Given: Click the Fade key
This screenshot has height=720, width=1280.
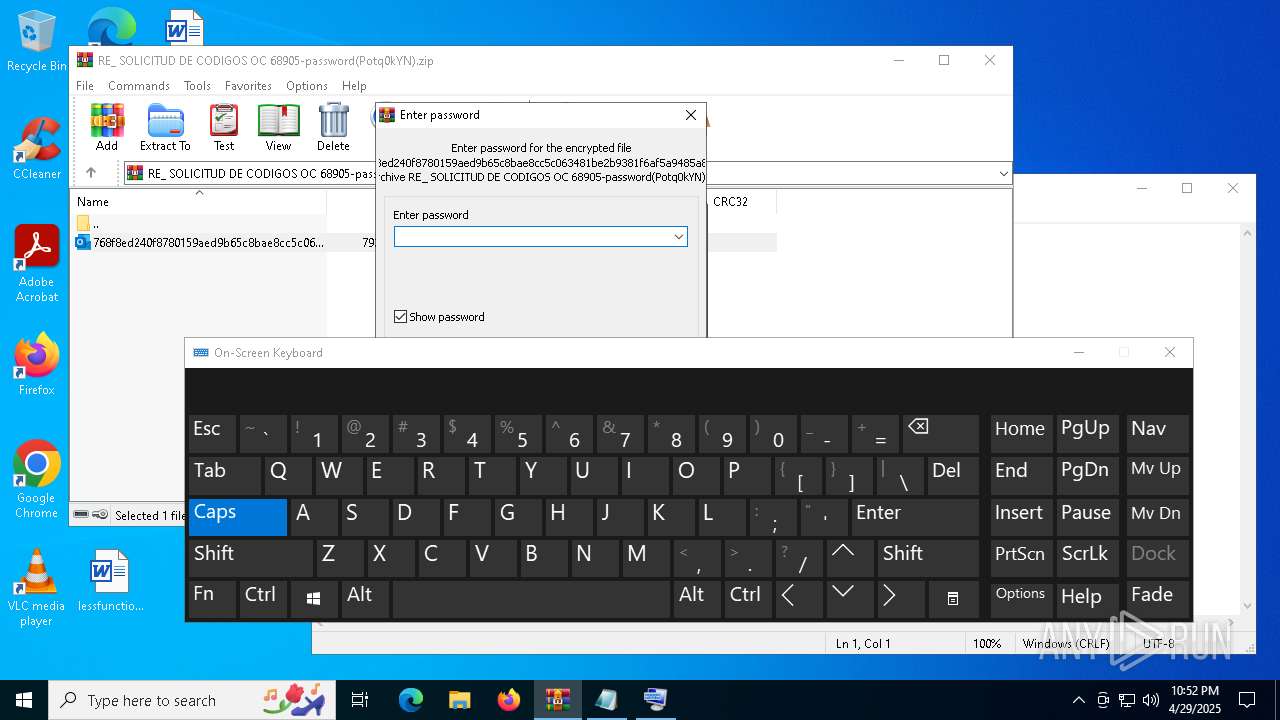Looking at the screenshot, I should (x=1157, y=599).
